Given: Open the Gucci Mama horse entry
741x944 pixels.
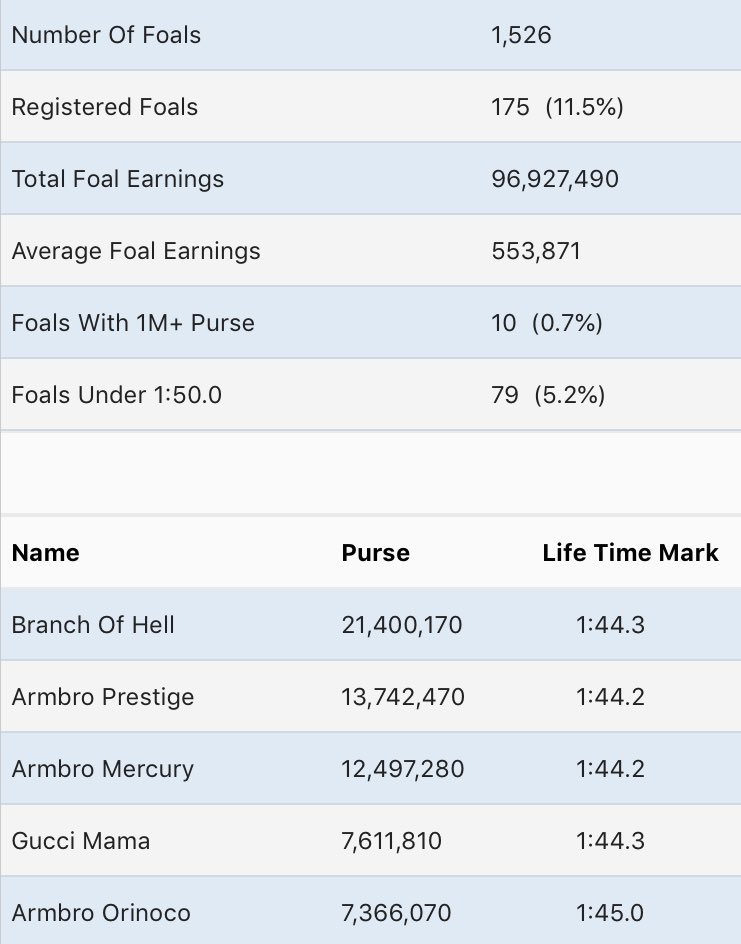Looking at the screenshot, I should 81,841.
